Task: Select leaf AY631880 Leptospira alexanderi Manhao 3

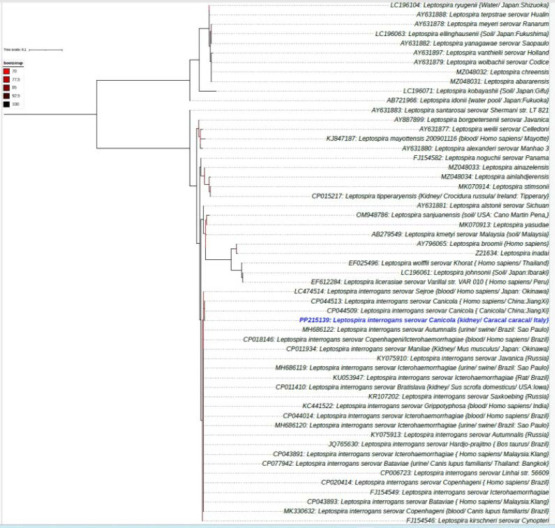Action: [x=476, y=148]
